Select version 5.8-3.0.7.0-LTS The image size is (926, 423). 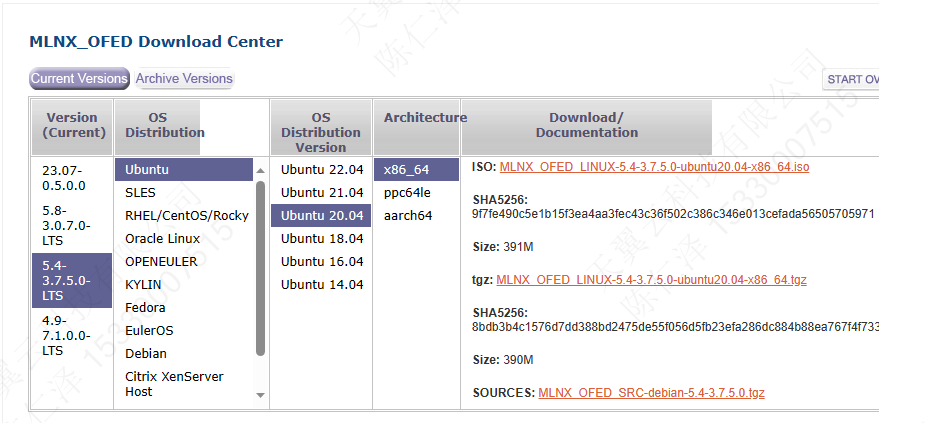pyautogui.click(x=71, y=225)
